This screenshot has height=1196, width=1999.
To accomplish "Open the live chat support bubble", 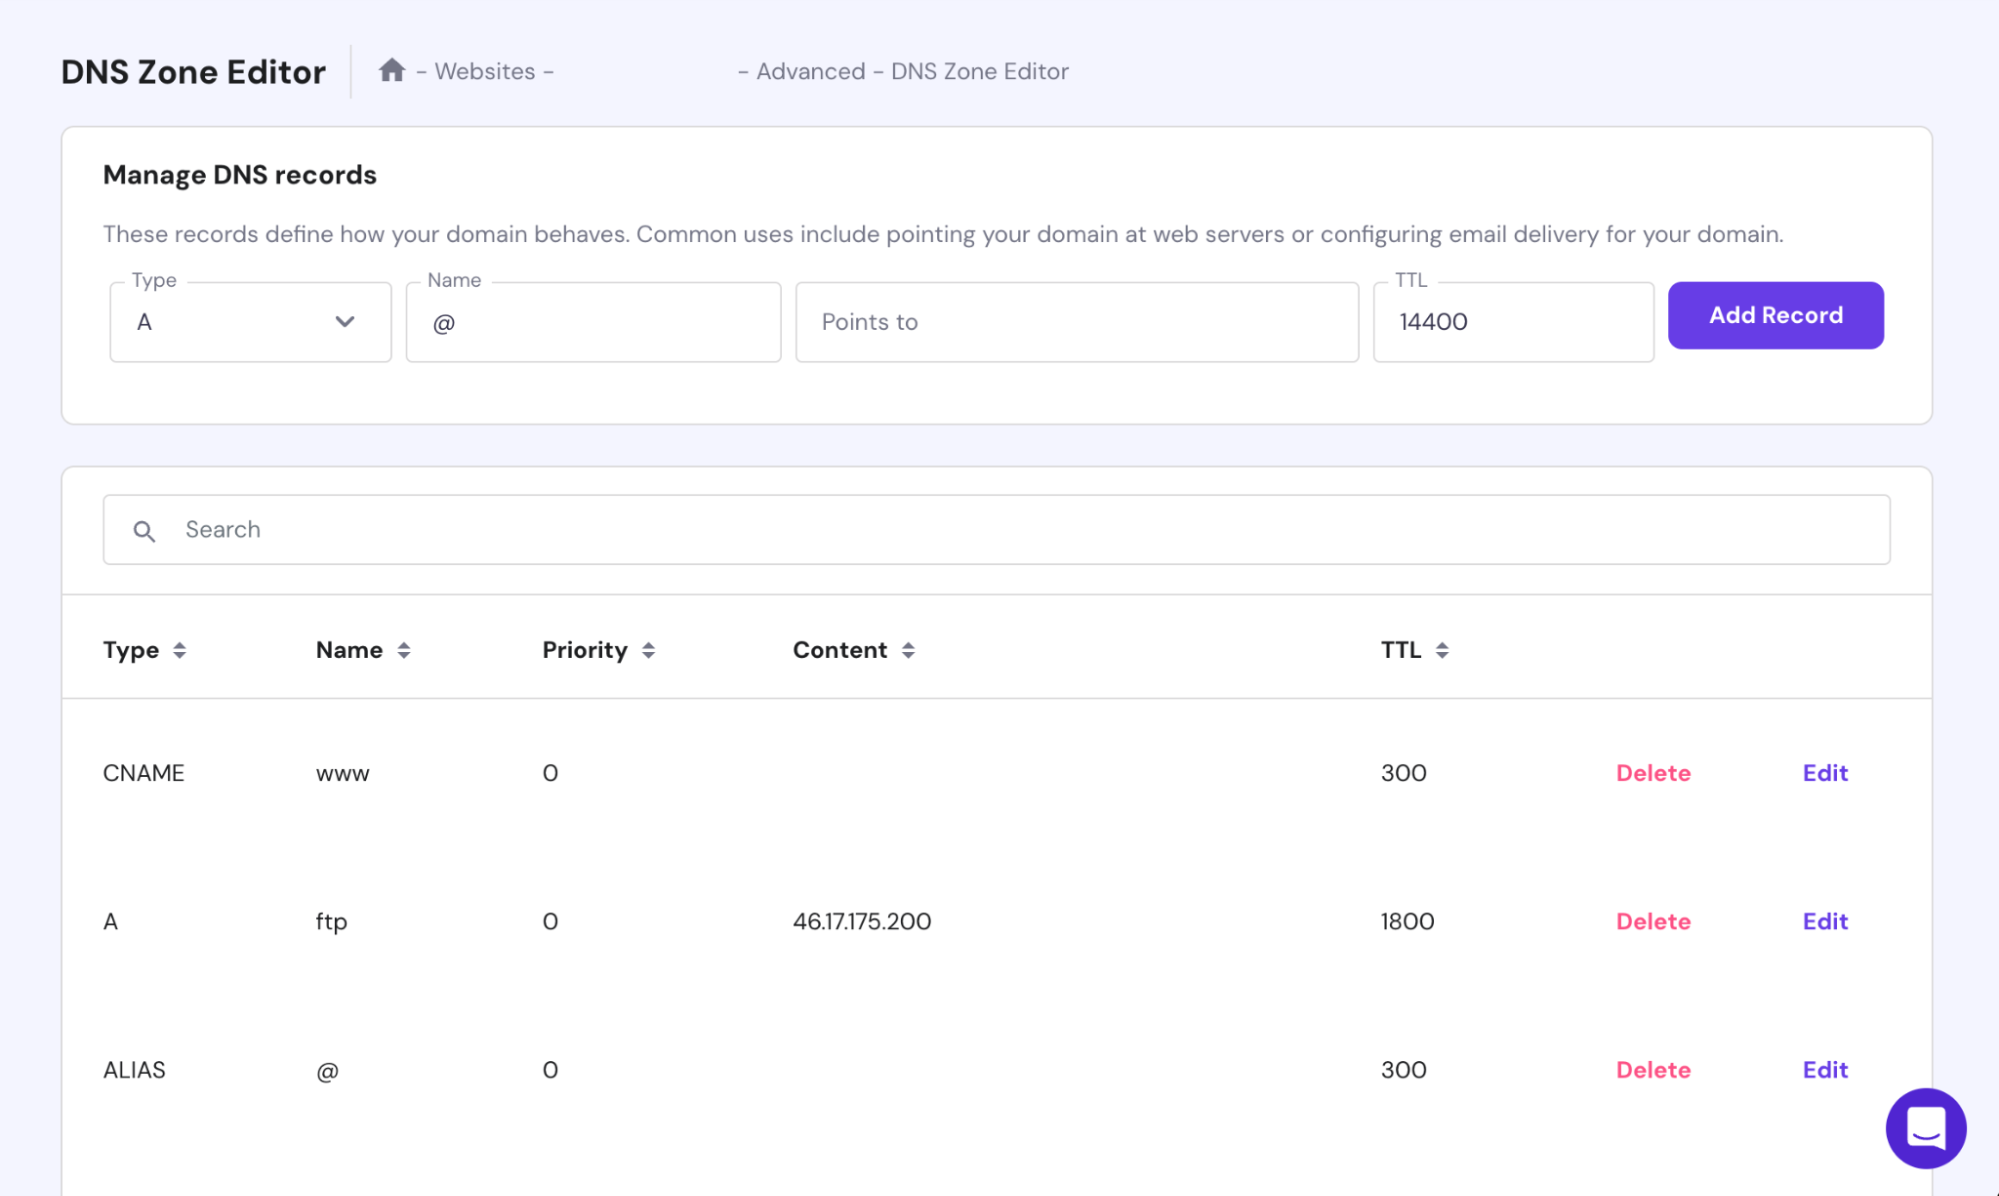I will coord(1925,1127).
